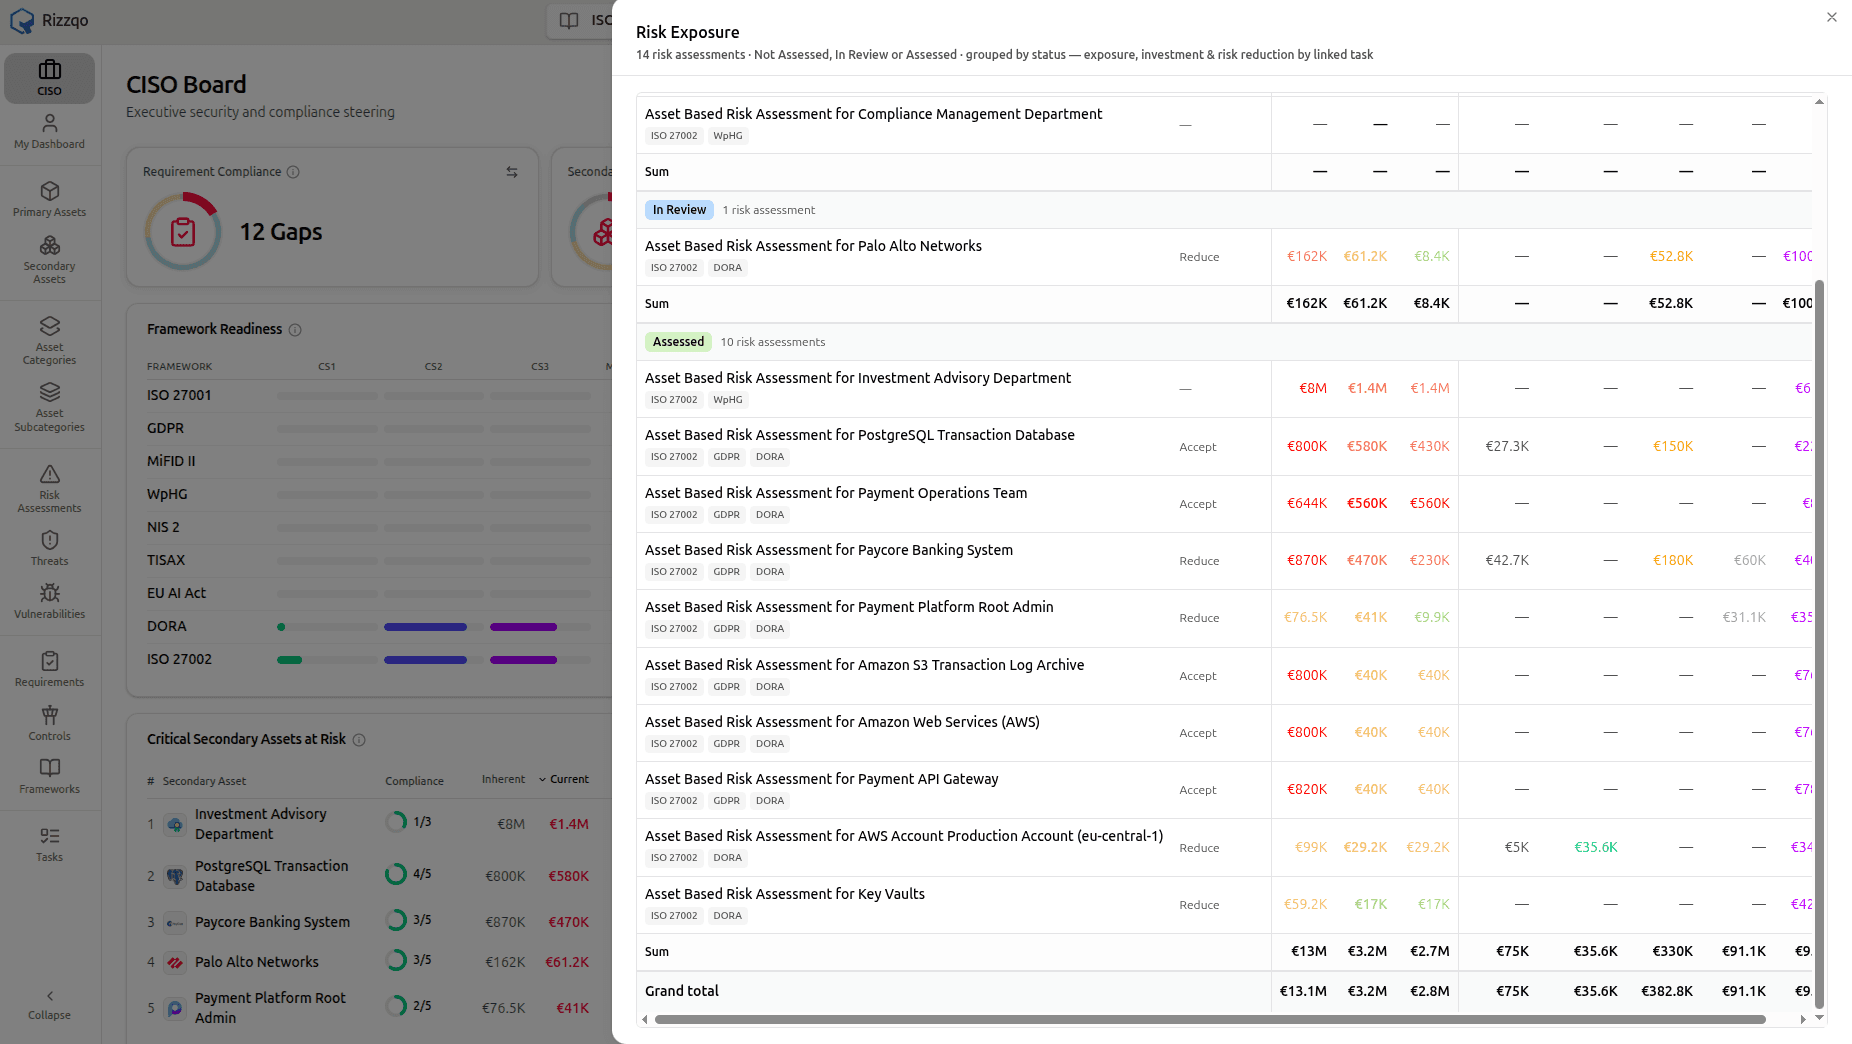Image resolution: width=1852 pixels, height=1044 pixels.
Task: Click the horizontal scrollbar of table
Action: (1210, 1020)
